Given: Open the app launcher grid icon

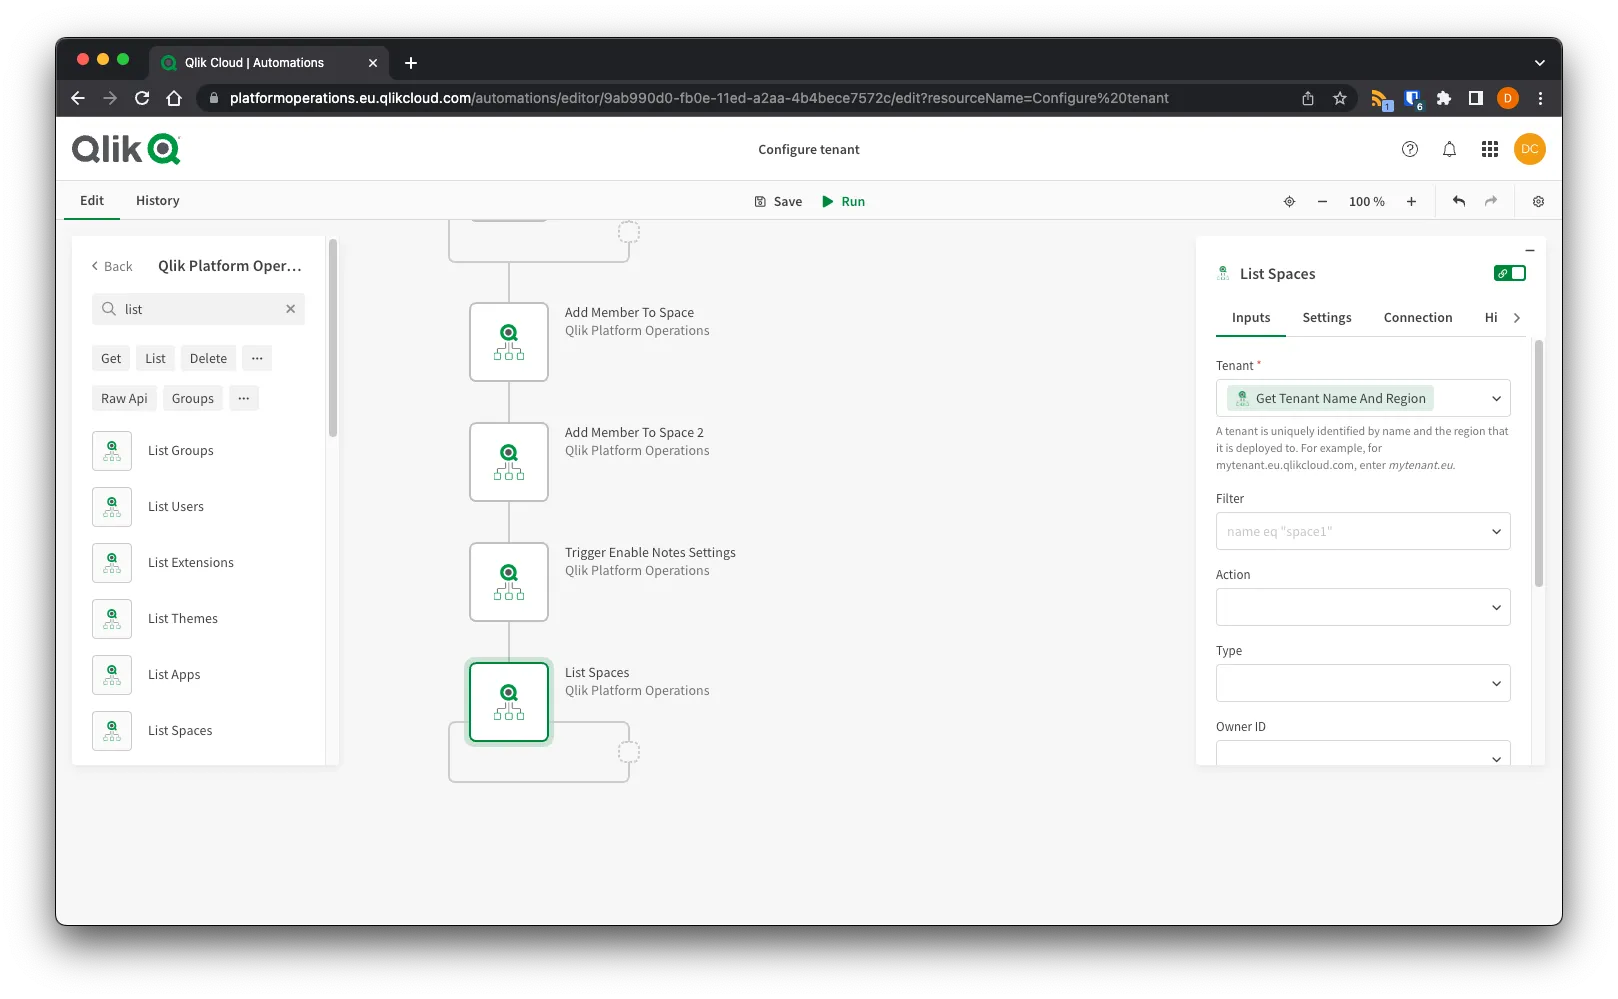Looking at the screenshot, I should coord(1489,149).
